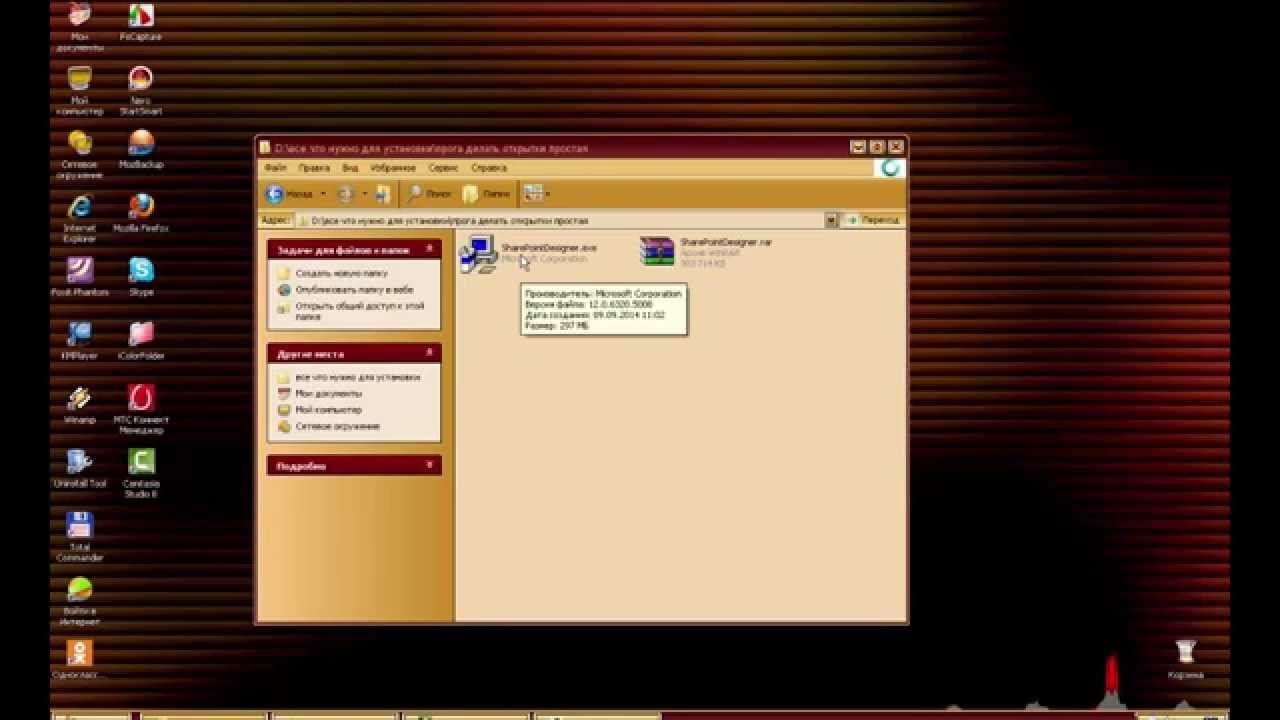Minimize the Explorer window
1280x720 pixels.
pyautogui.click(x=858, y=147)
